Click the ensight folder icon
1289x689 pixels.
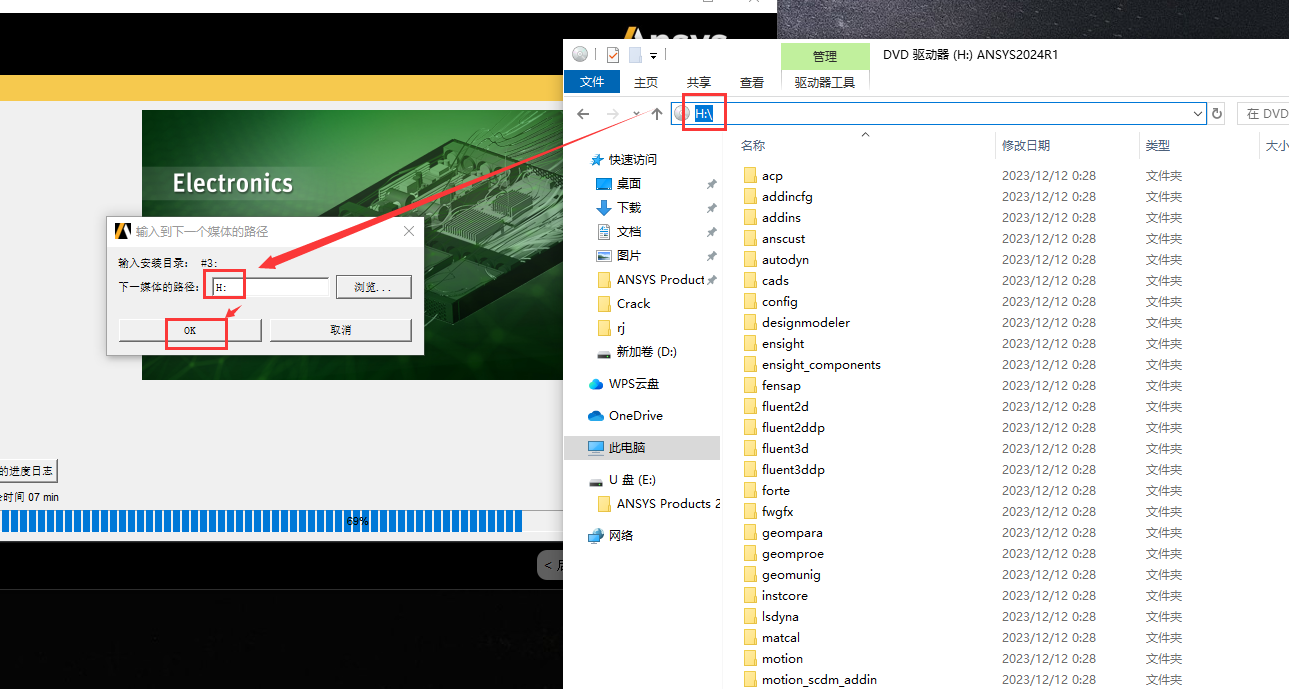coord(751,344)
